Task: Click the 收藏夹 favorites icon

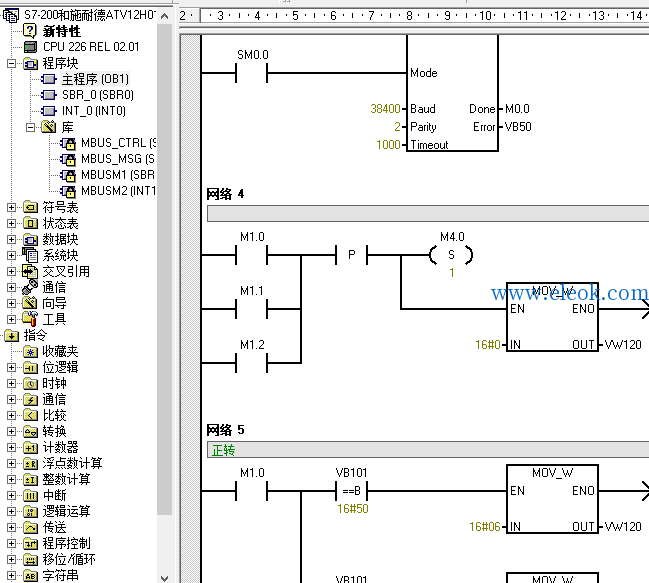Action: tap(31, 352)
